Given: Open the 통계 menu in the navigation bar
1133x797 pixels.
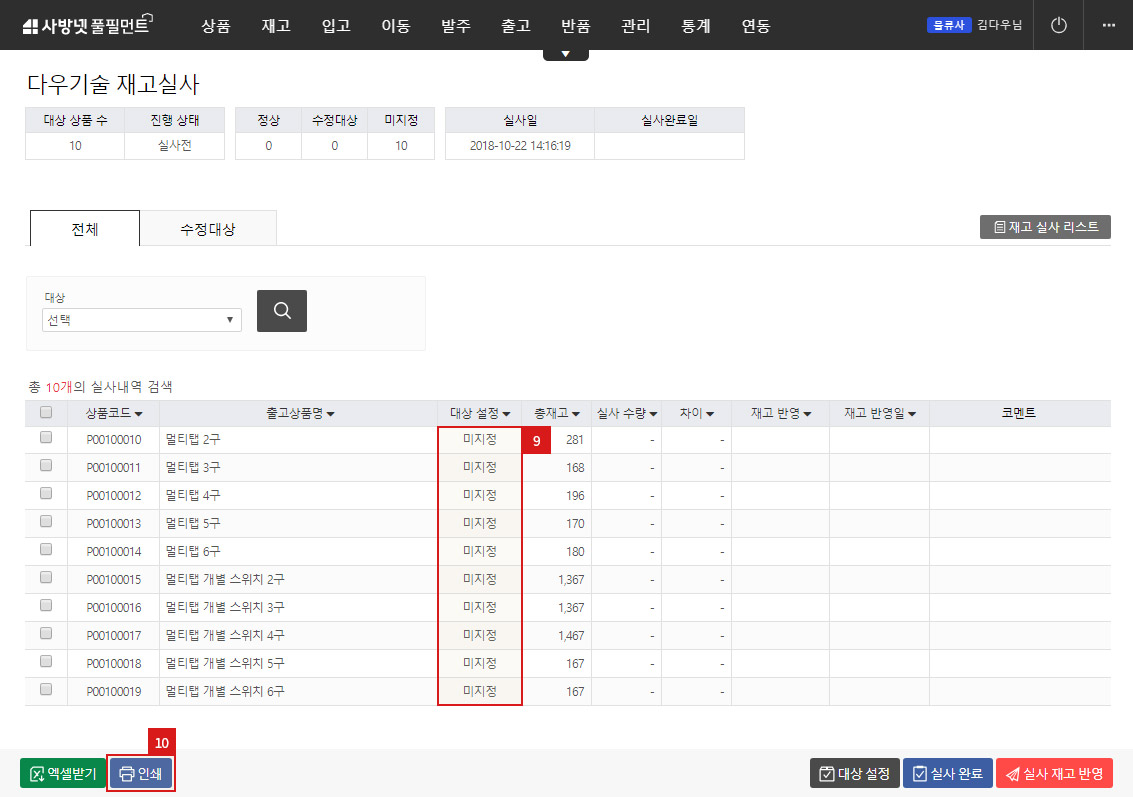Looking at the screenshot, I should click(695, 26).
